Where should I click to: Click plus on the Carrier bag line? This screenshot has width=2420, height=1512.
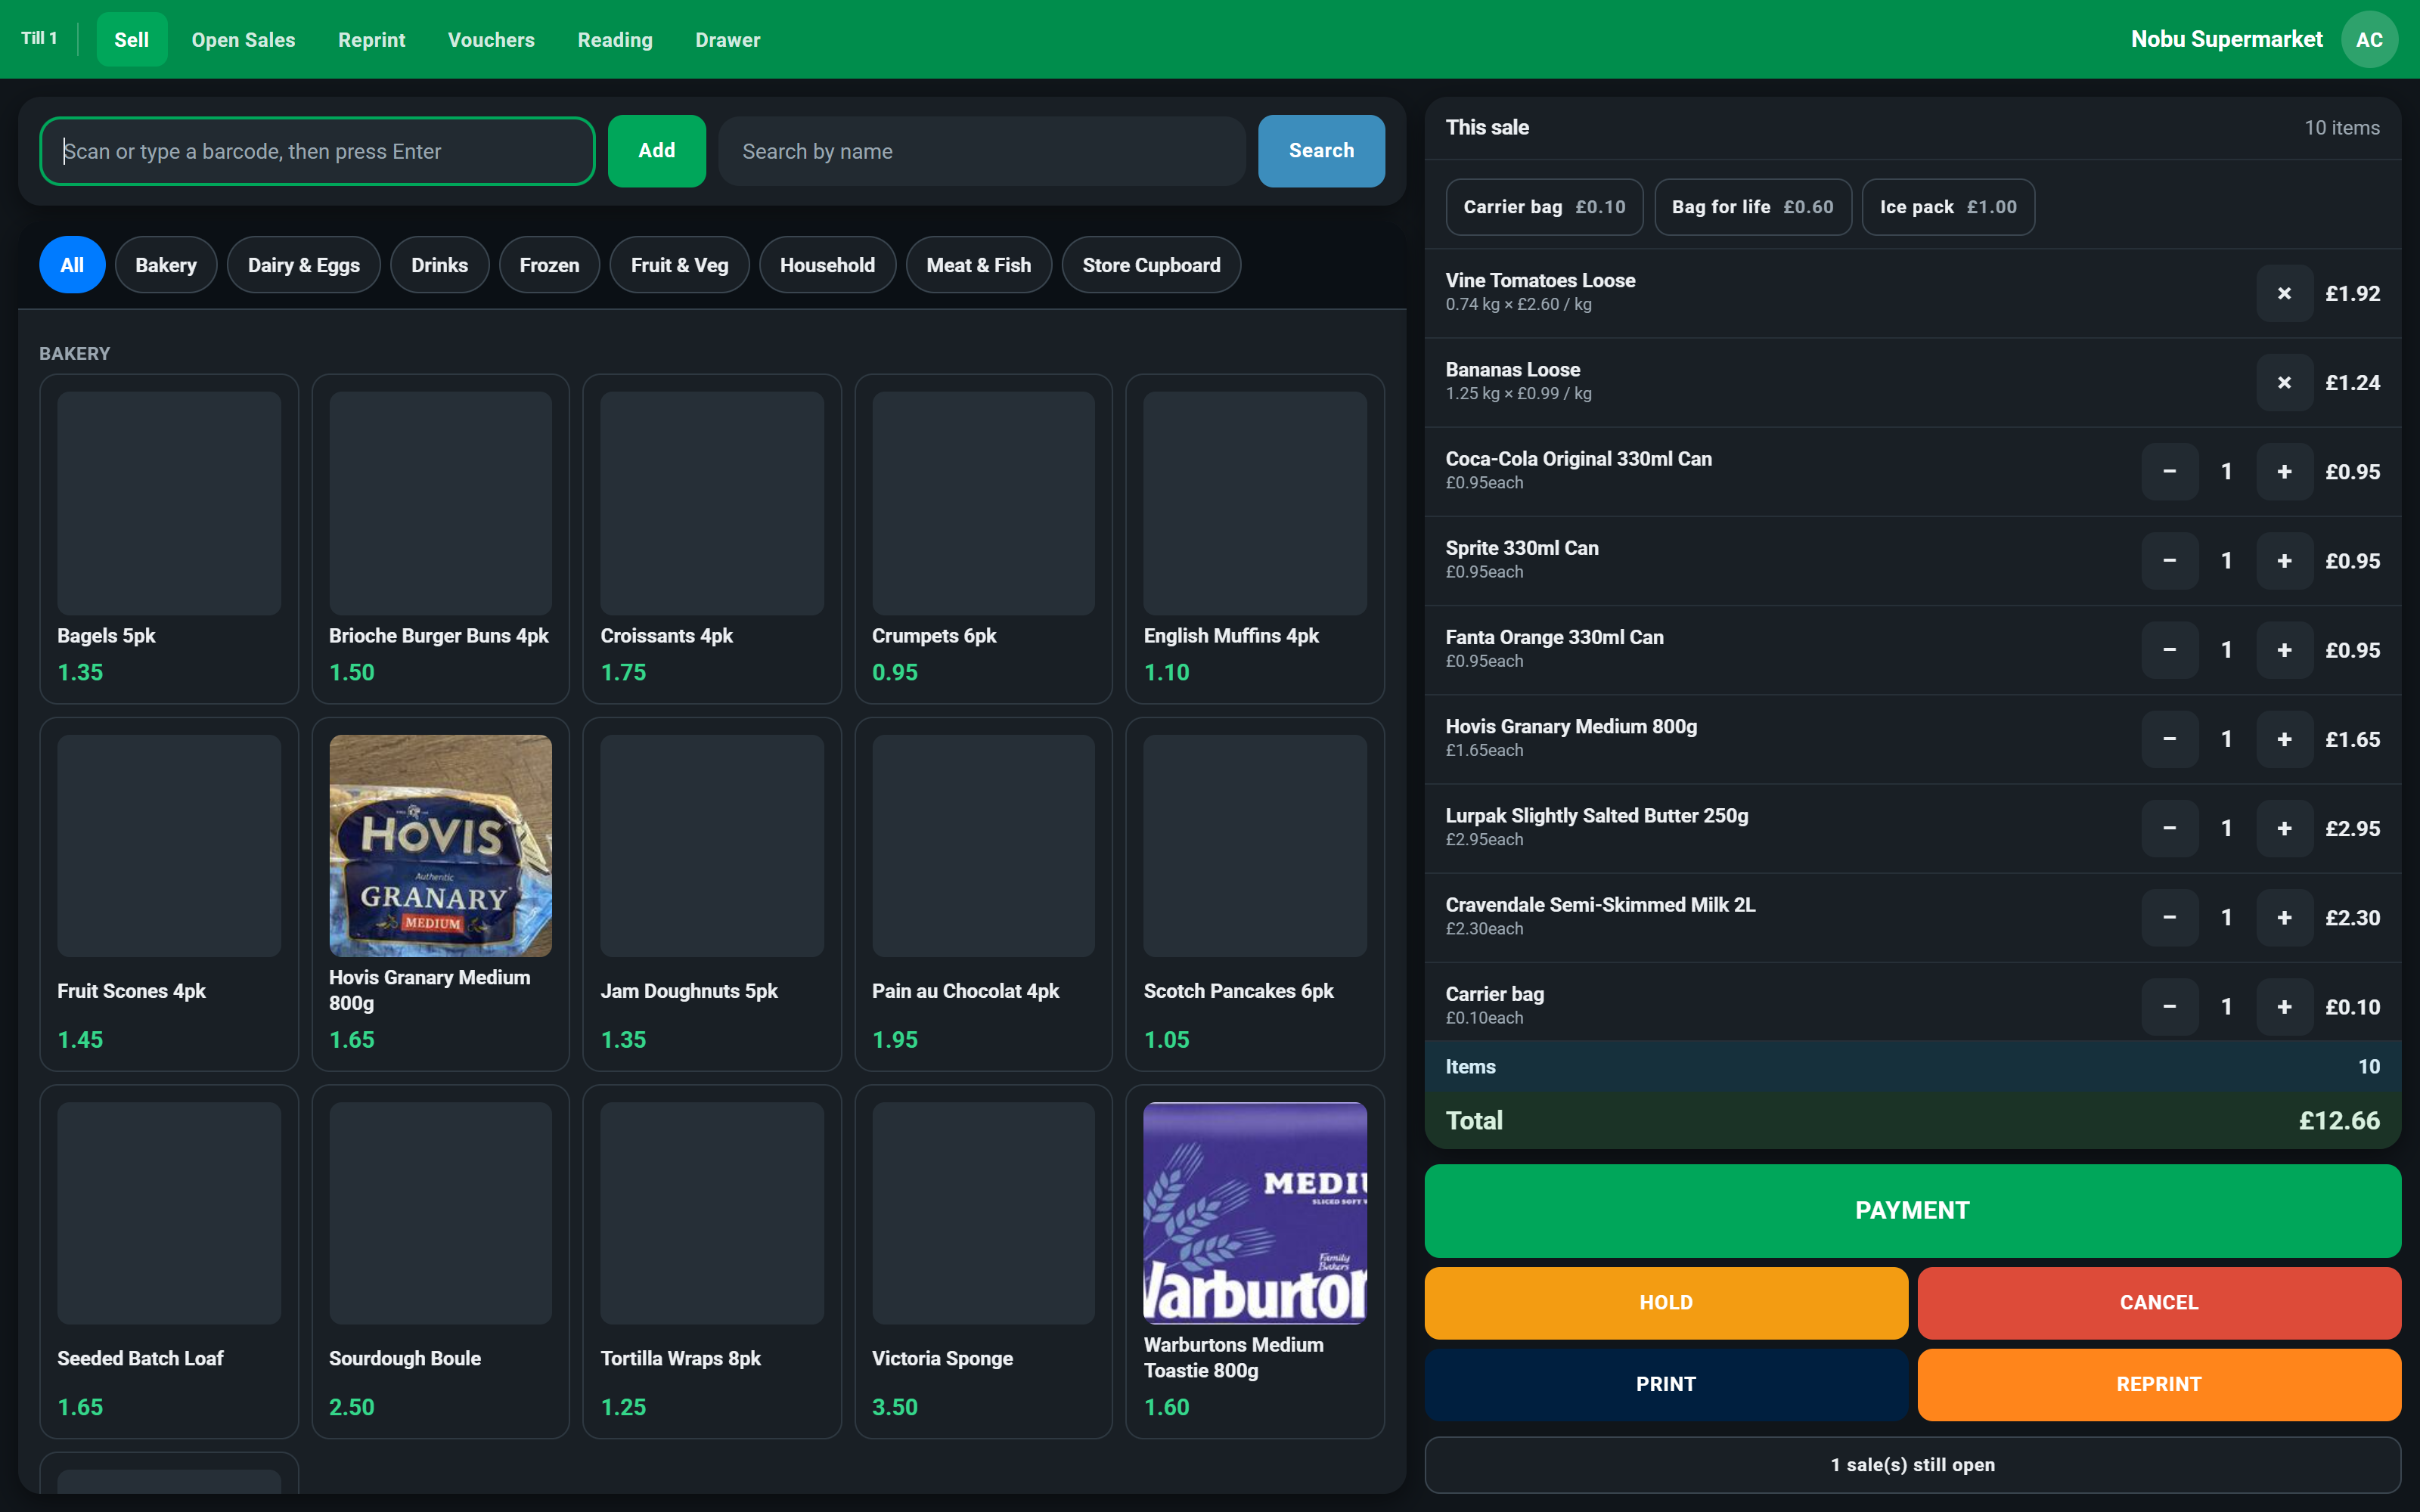click(x=2284, y=1006)
